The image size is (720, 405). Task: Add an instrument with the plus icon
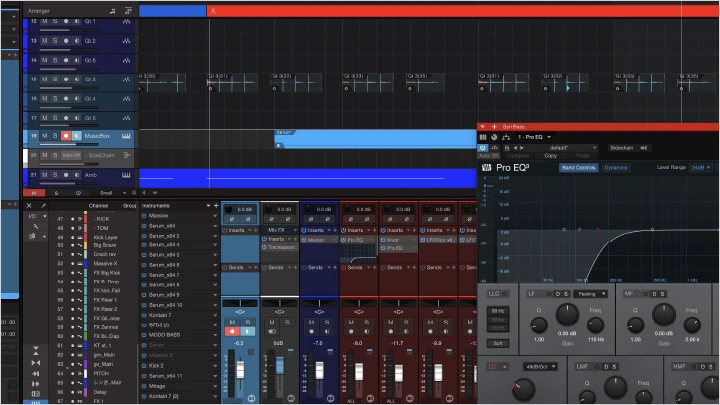(x=216, y=206)
